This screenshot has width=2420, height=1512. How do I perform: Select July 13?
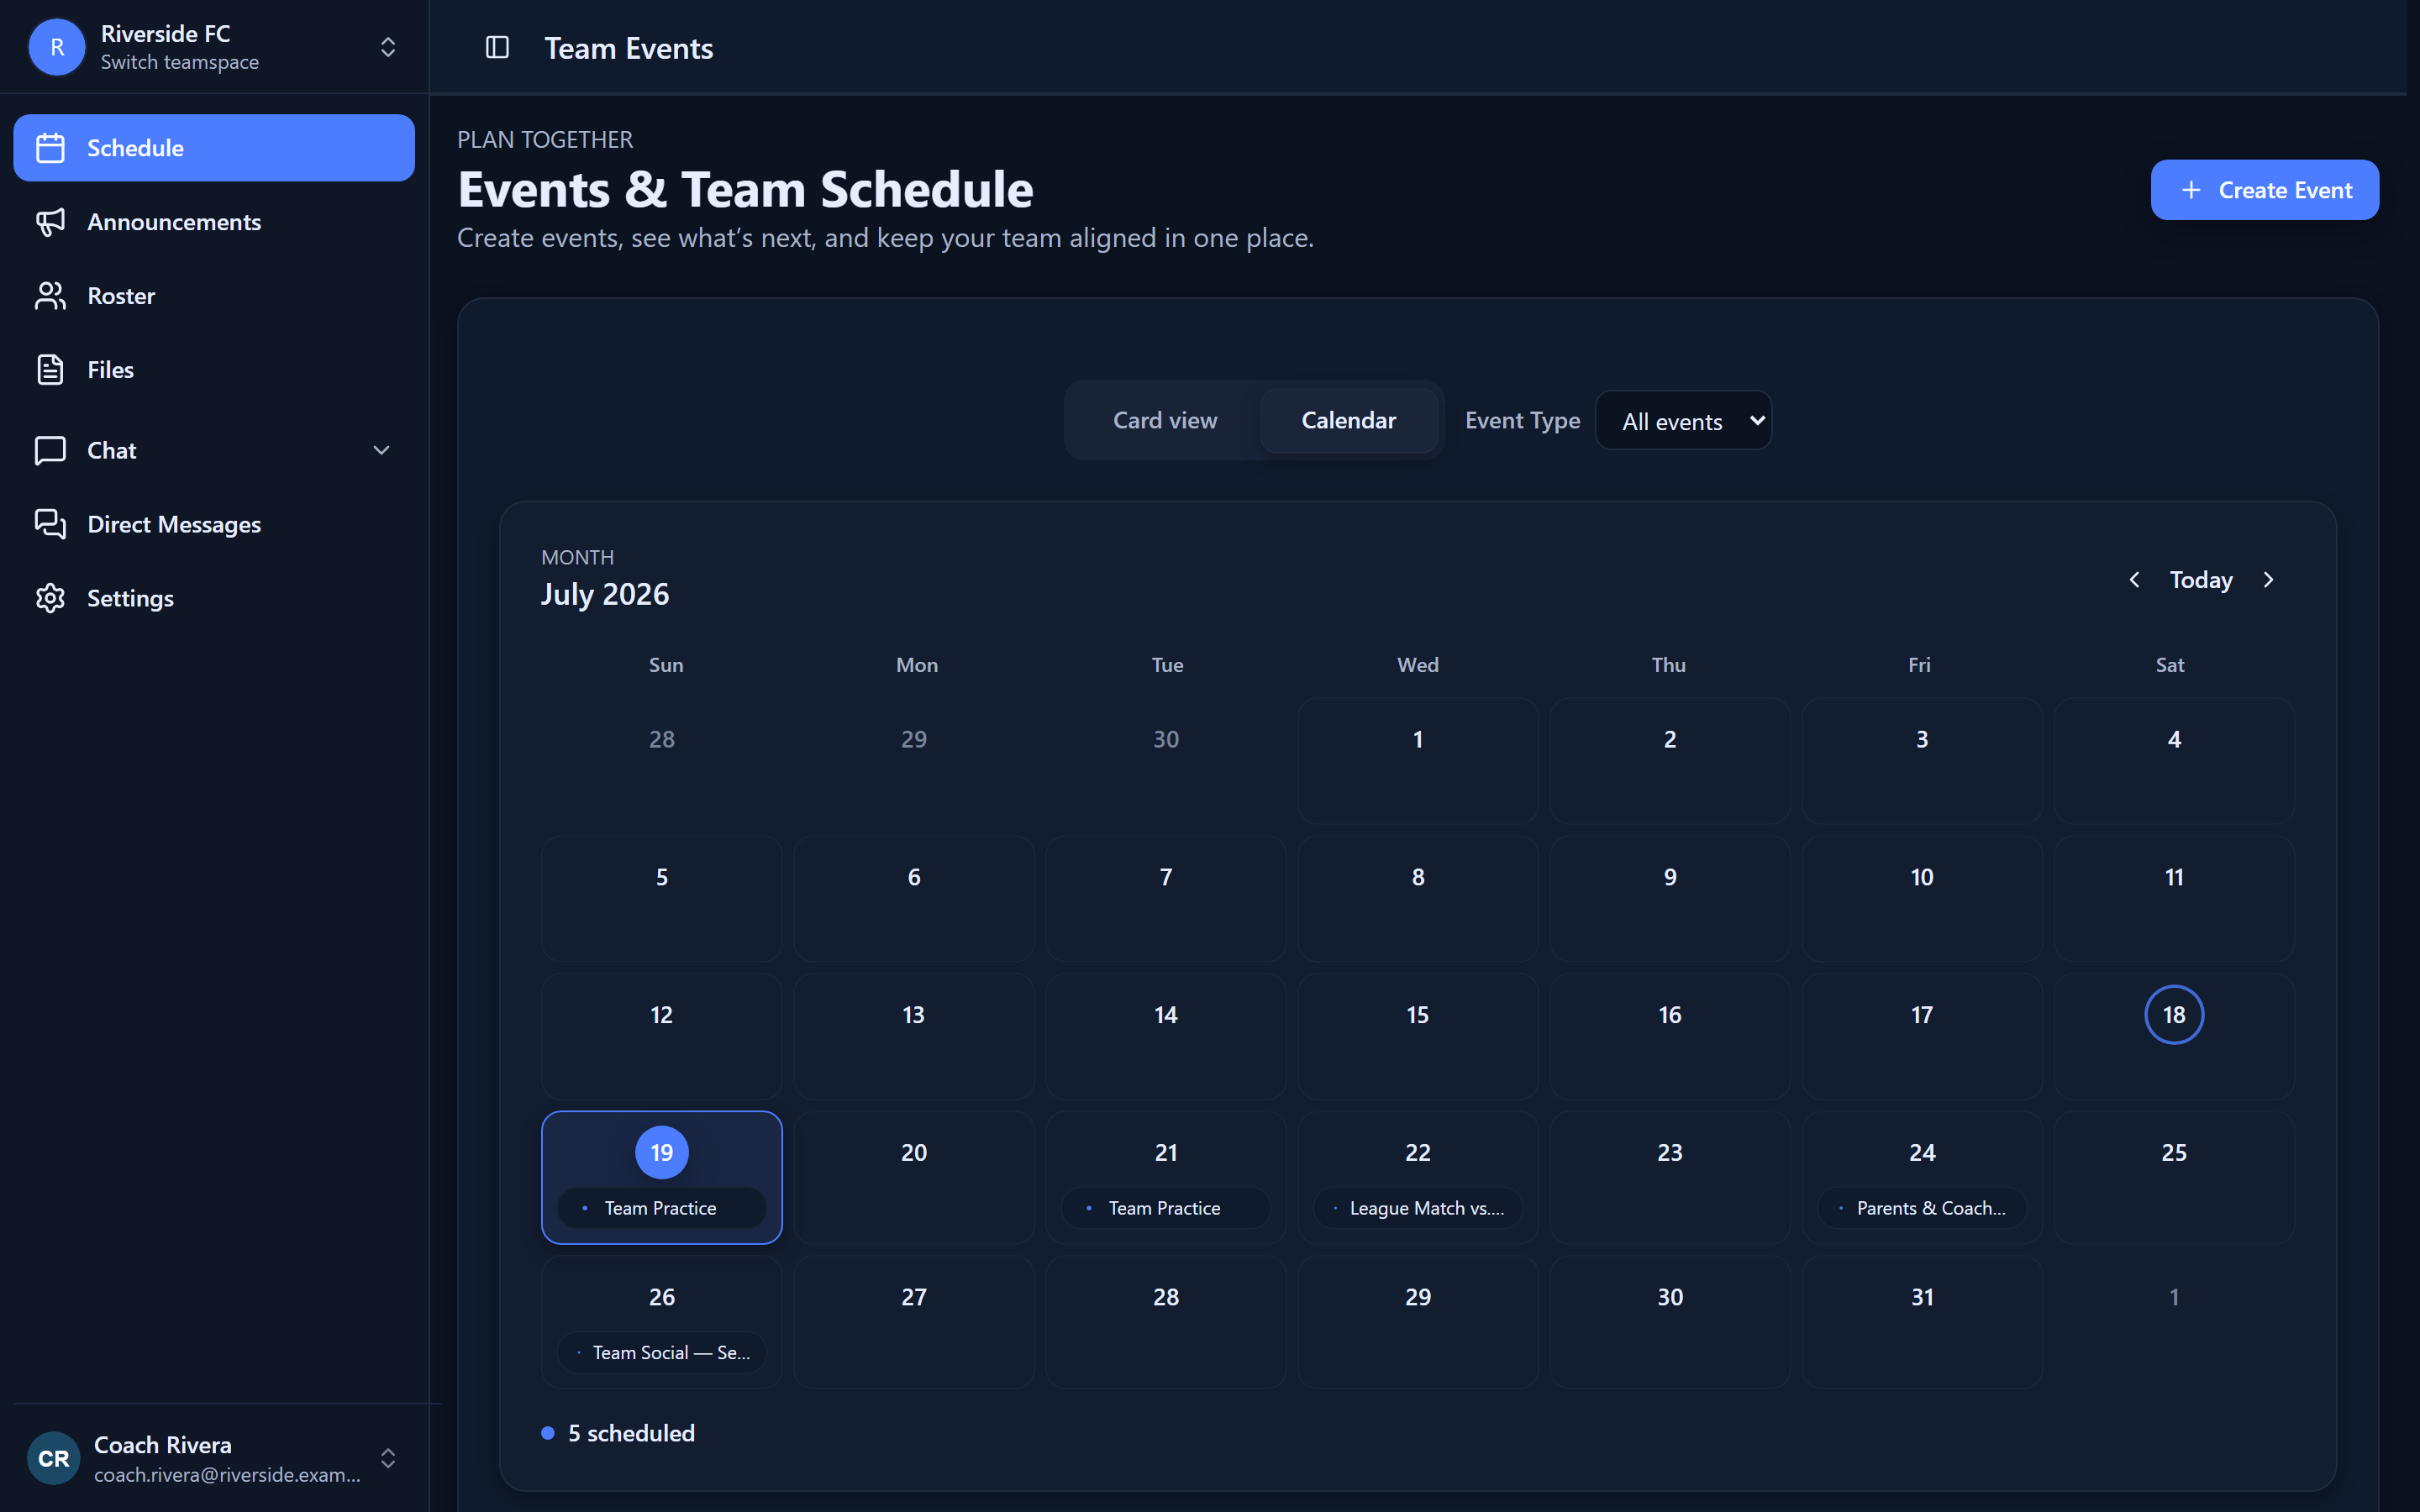pos(913,1036)
